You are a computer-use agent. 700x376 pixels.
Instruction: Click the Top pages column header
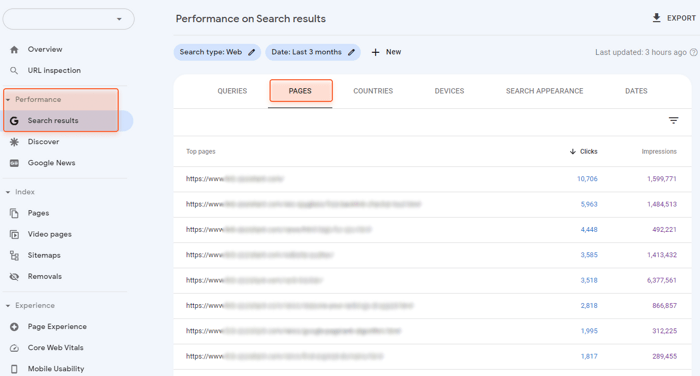(x=200, y=152)
